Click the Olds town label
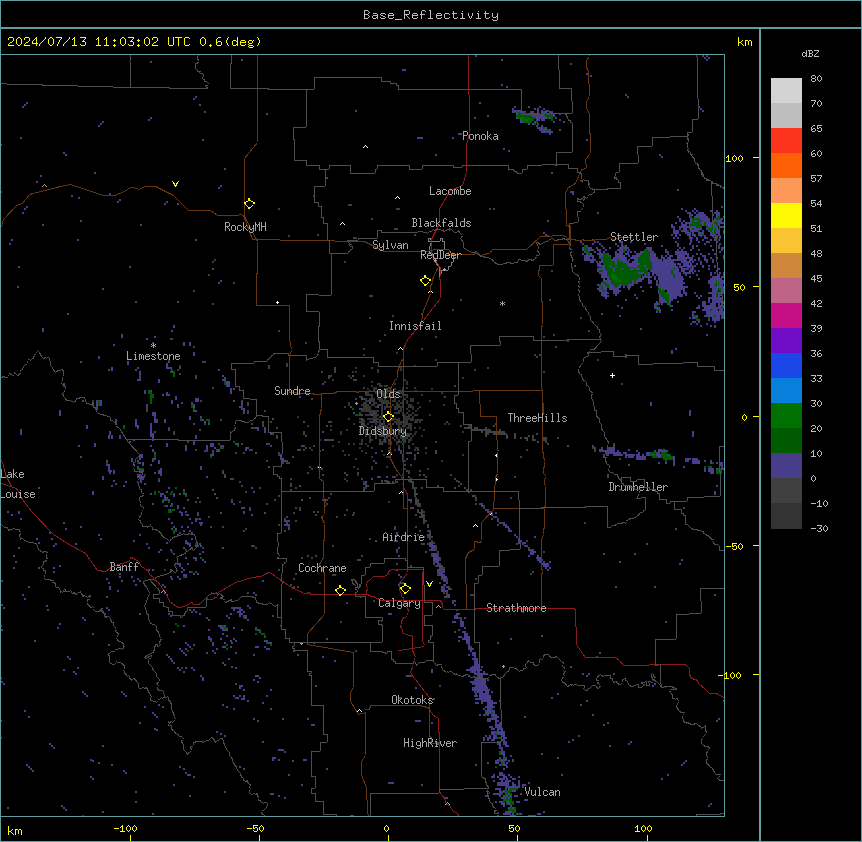Screen dimensions: 862x842 click(x=388, y=394)
